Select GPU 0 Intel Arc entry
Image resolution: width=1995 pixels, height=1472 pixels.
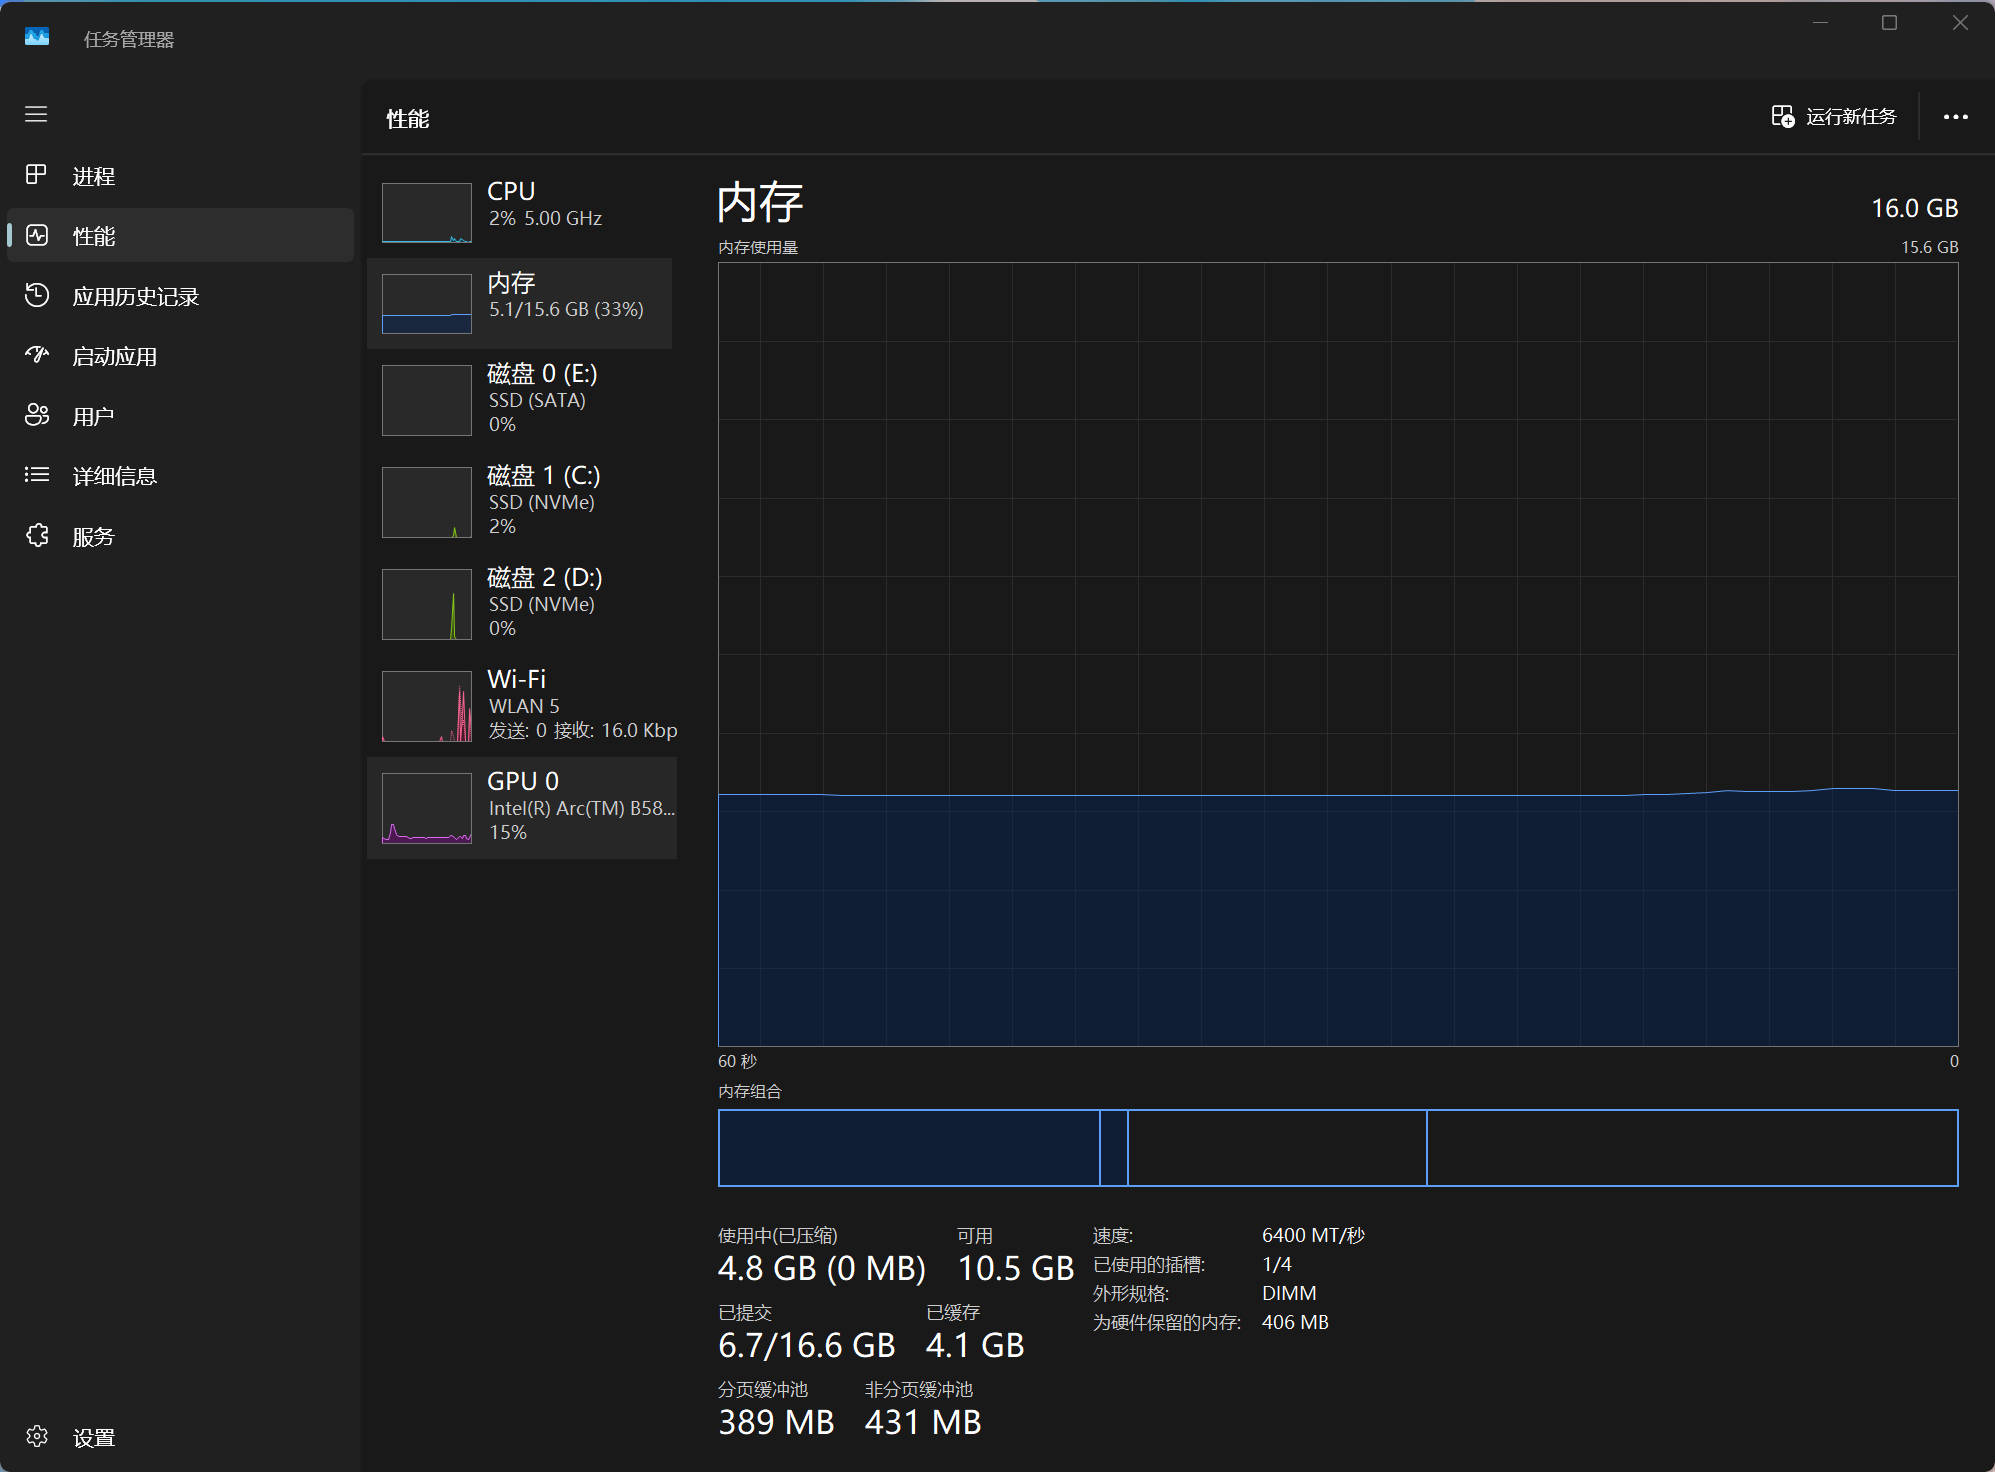(520, 807)
